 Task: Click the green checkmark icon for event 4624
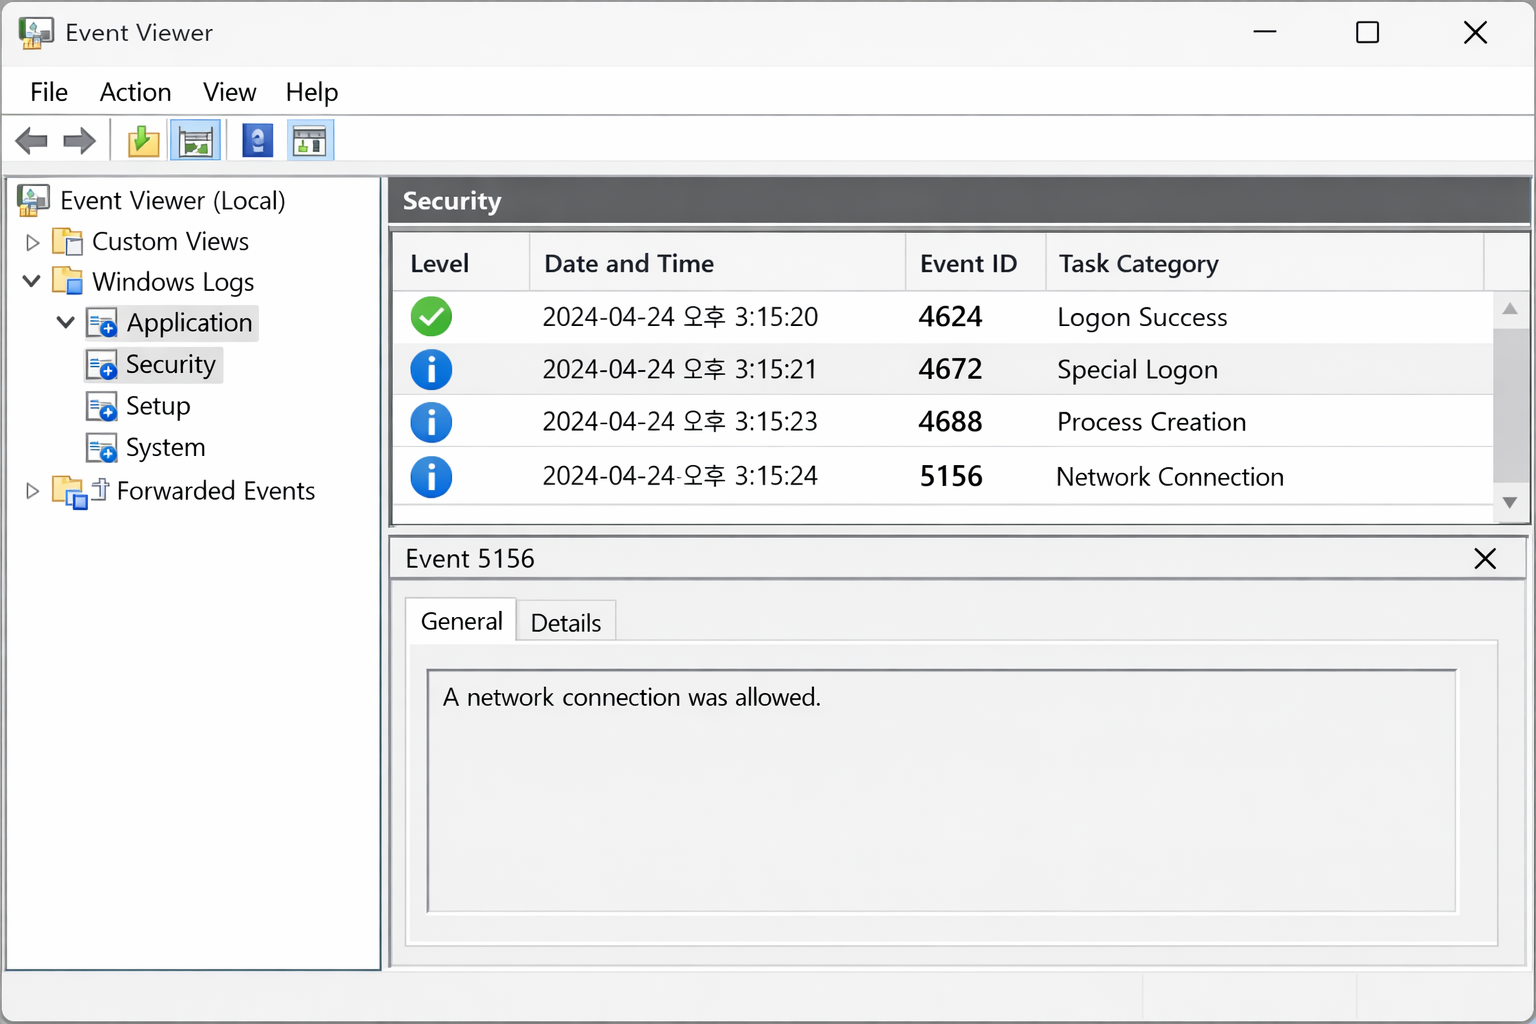tap(431, 317)
